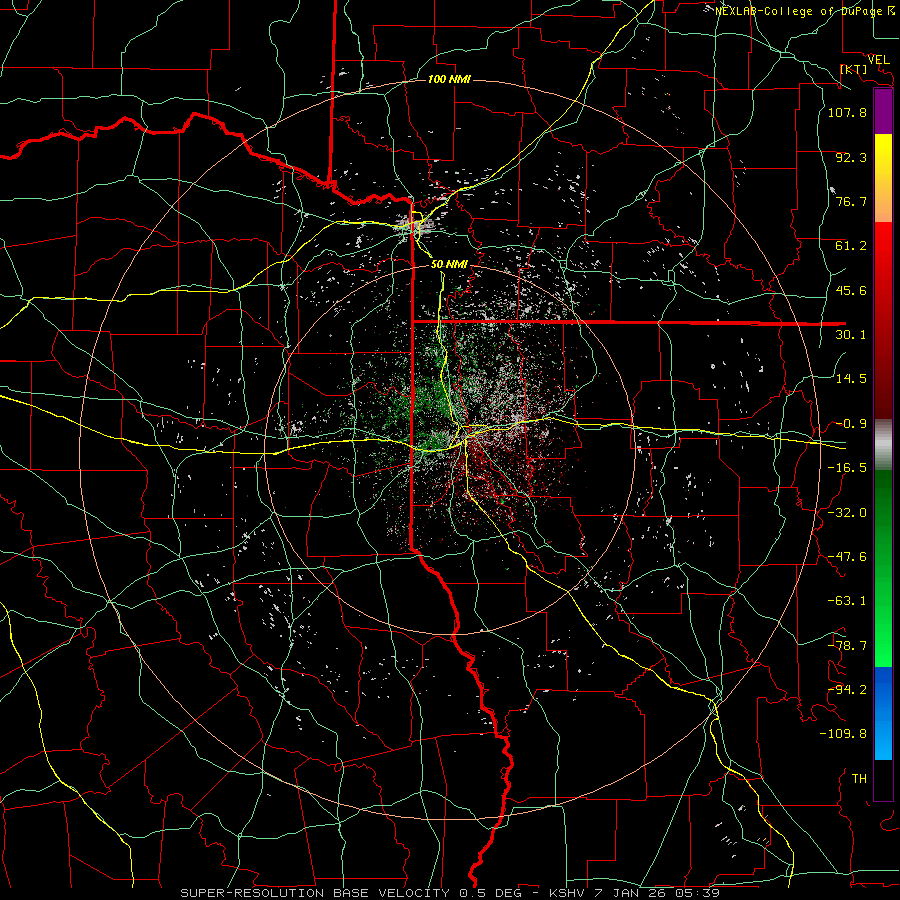Click the -94.2 scale value
This screenshot has width=900, height=900.
pos(847,690)
